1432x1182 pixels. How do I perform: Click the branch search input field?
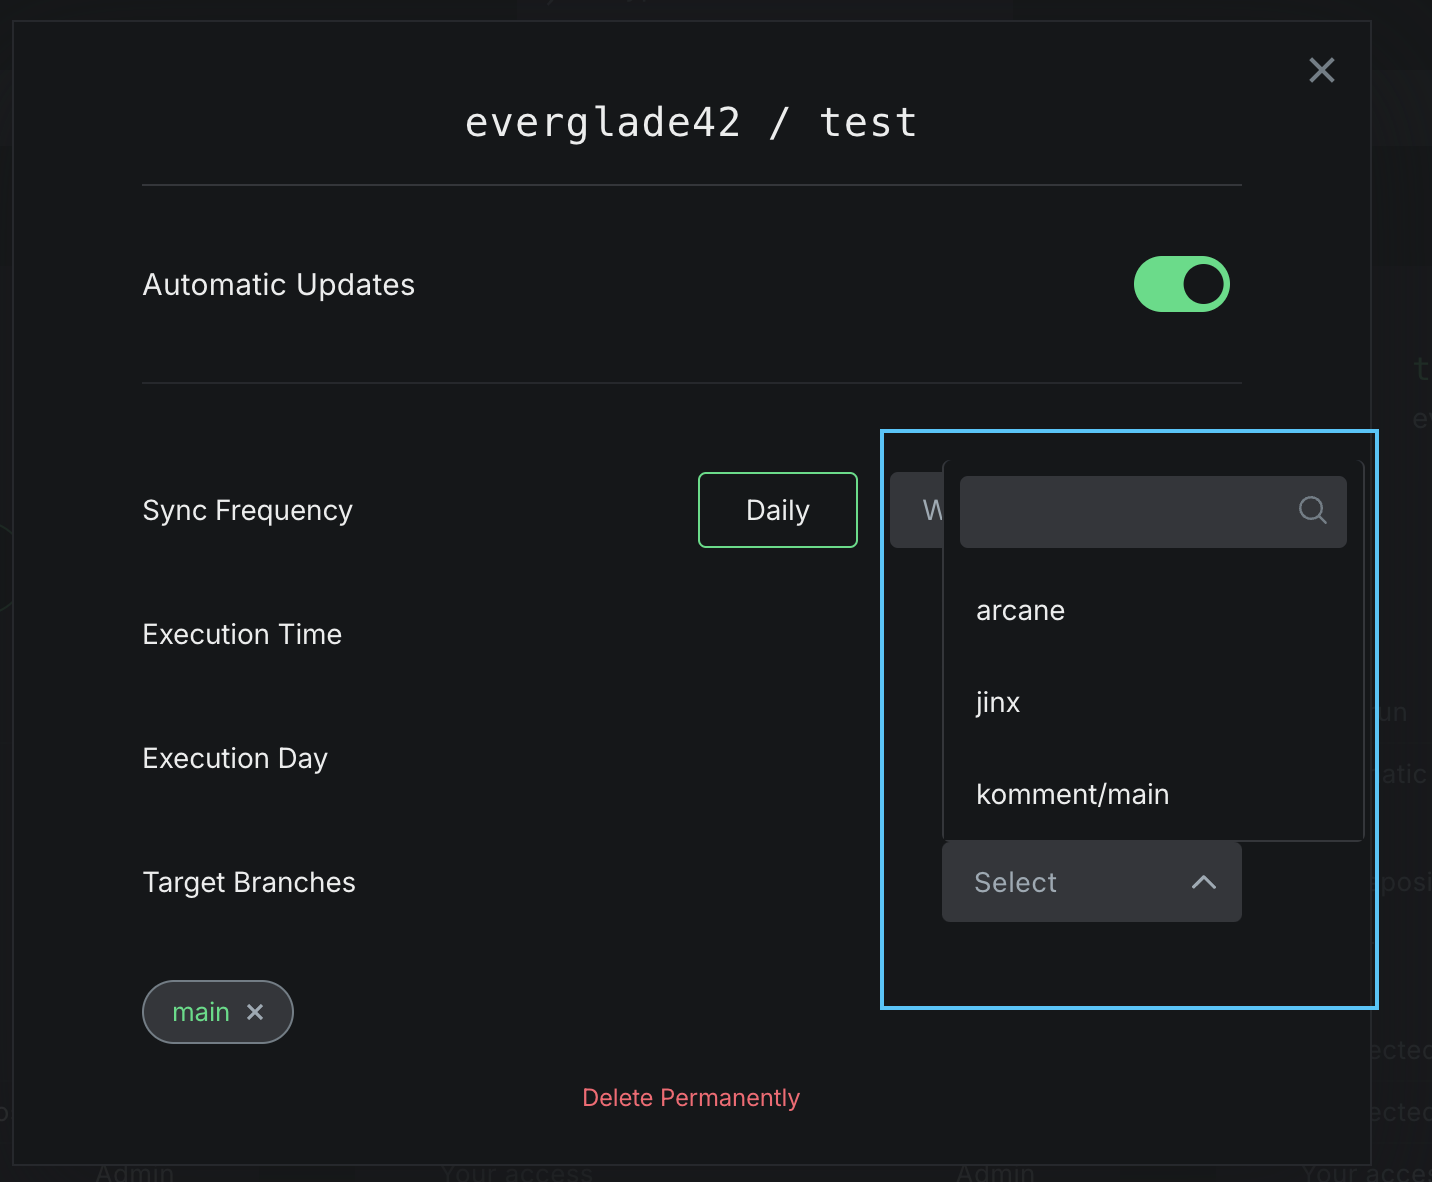[1153, 511]
